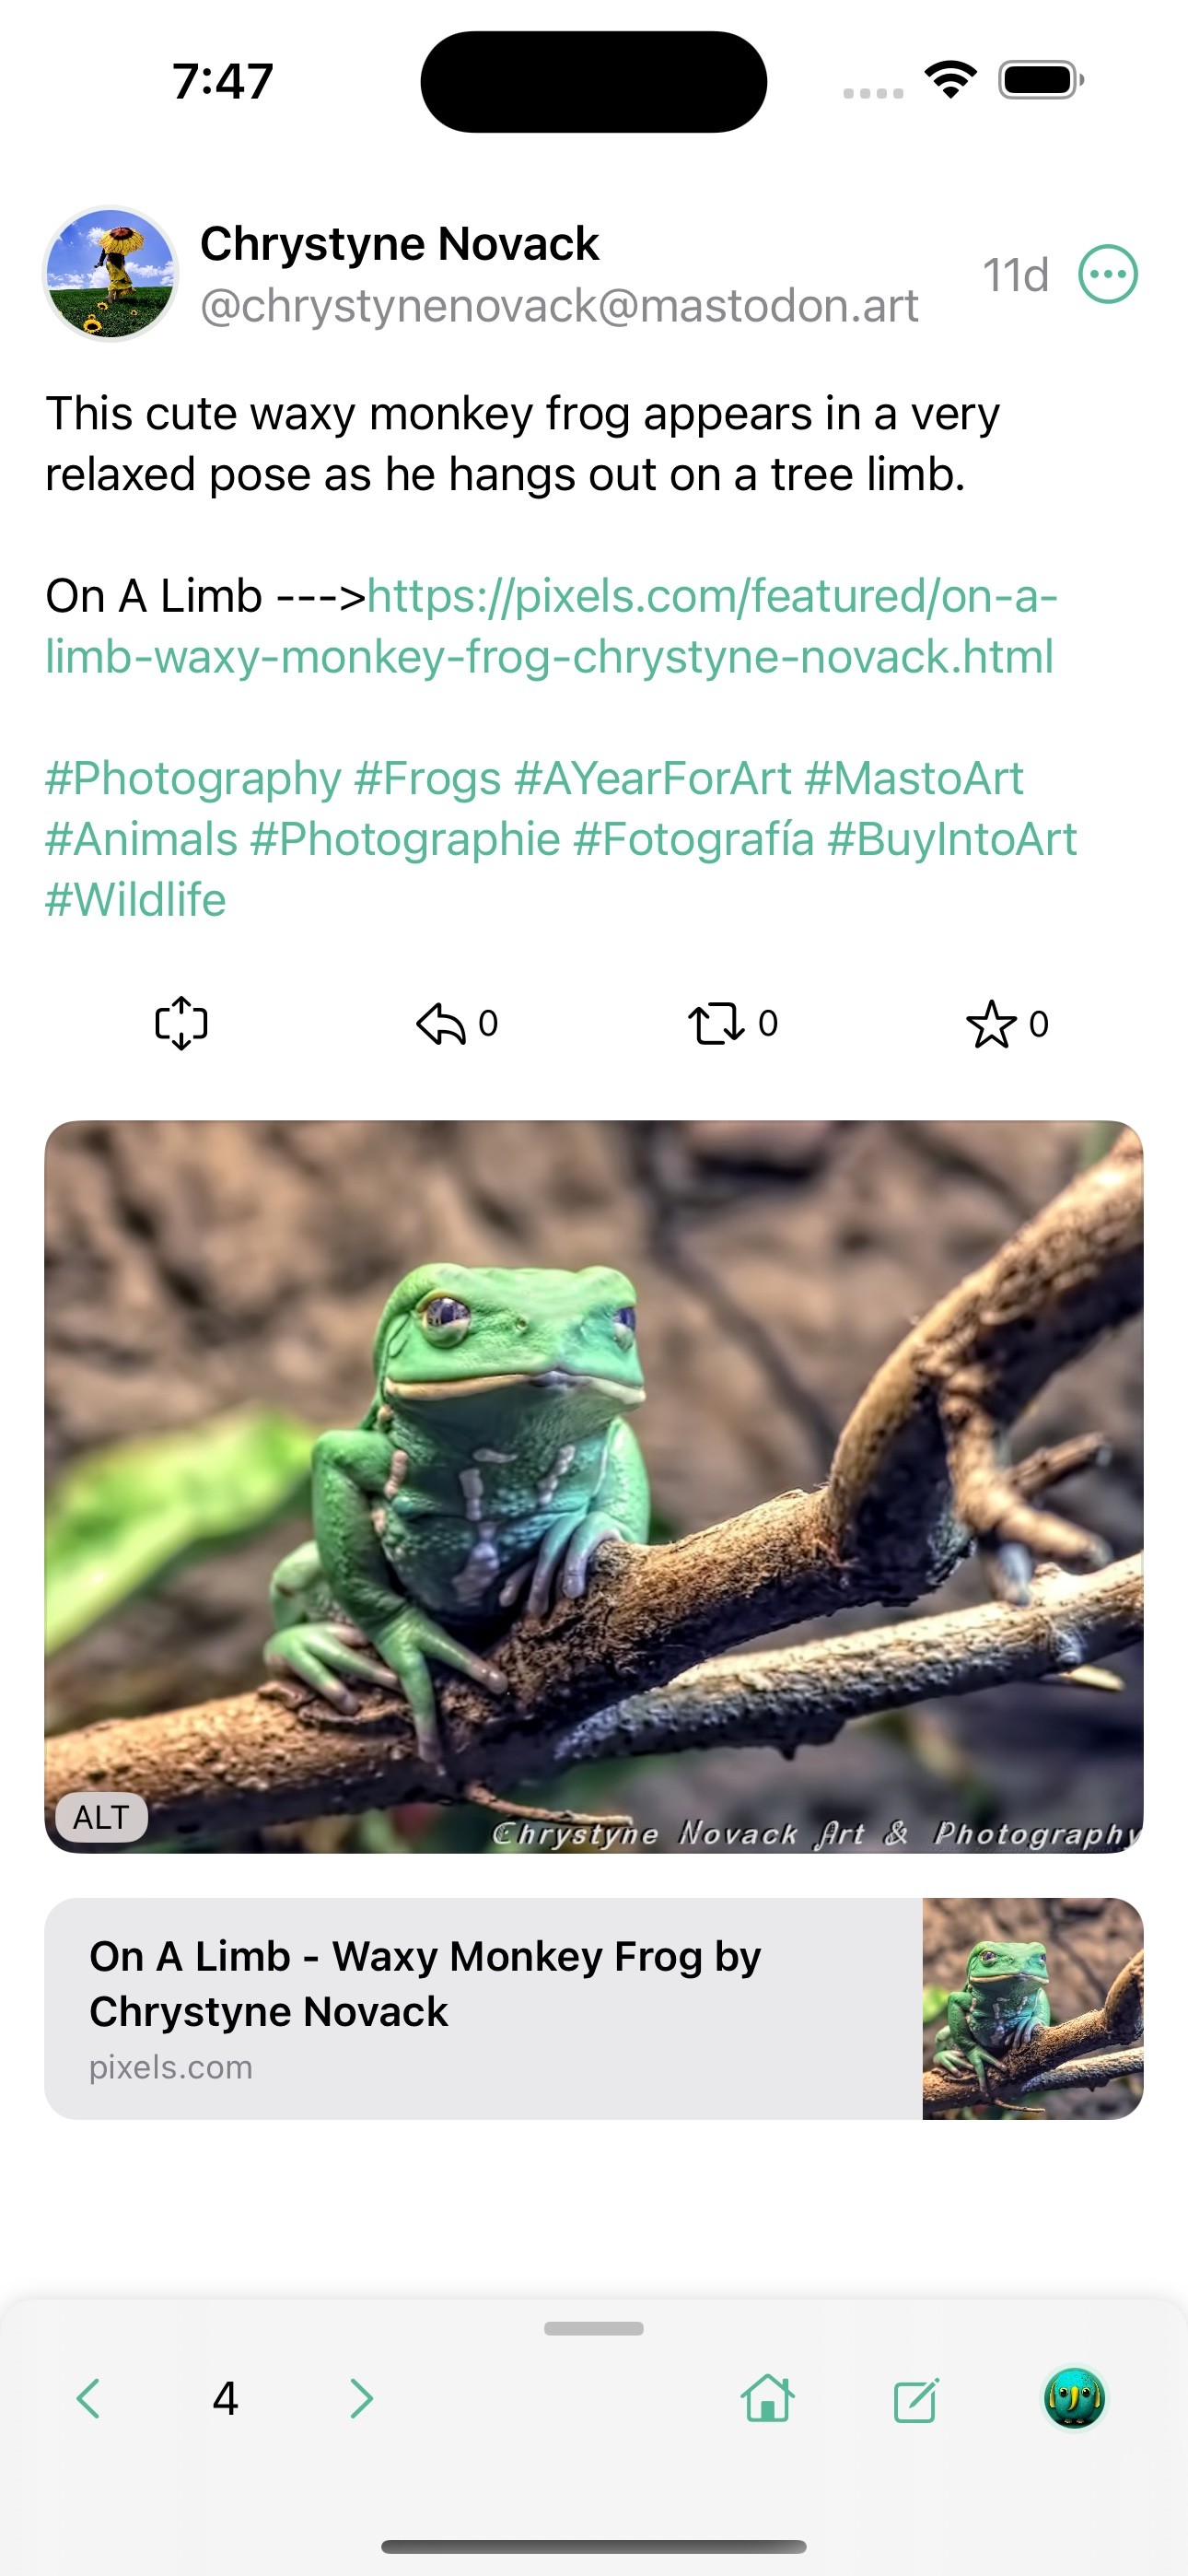The height and width of the screenshot is (2576, 1188).
Task: Go forward with the right chevron
Action: tap(361, 2398)
